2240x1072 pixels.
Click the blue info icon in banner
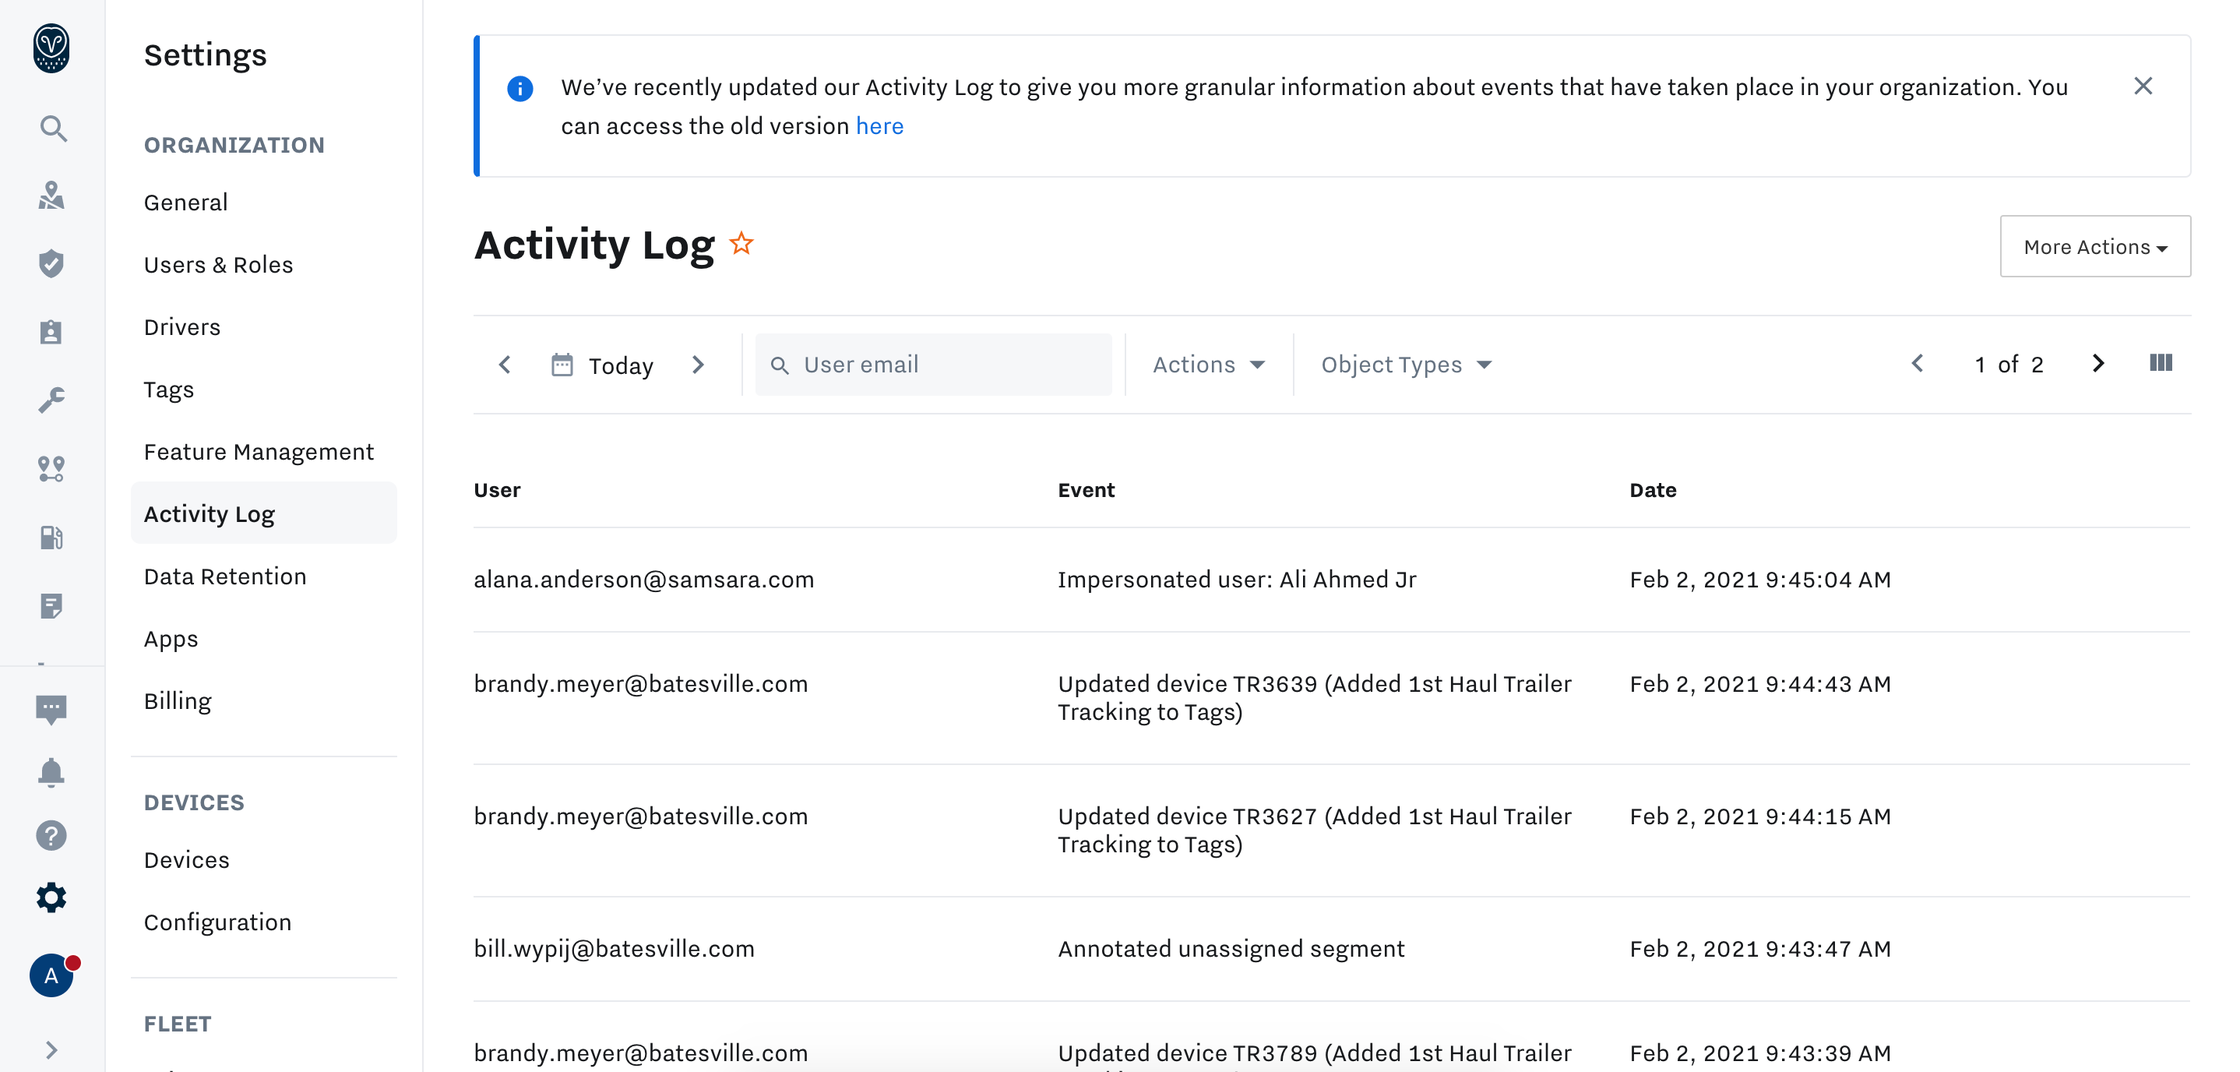pyautogui.click(x=520, y=89)
